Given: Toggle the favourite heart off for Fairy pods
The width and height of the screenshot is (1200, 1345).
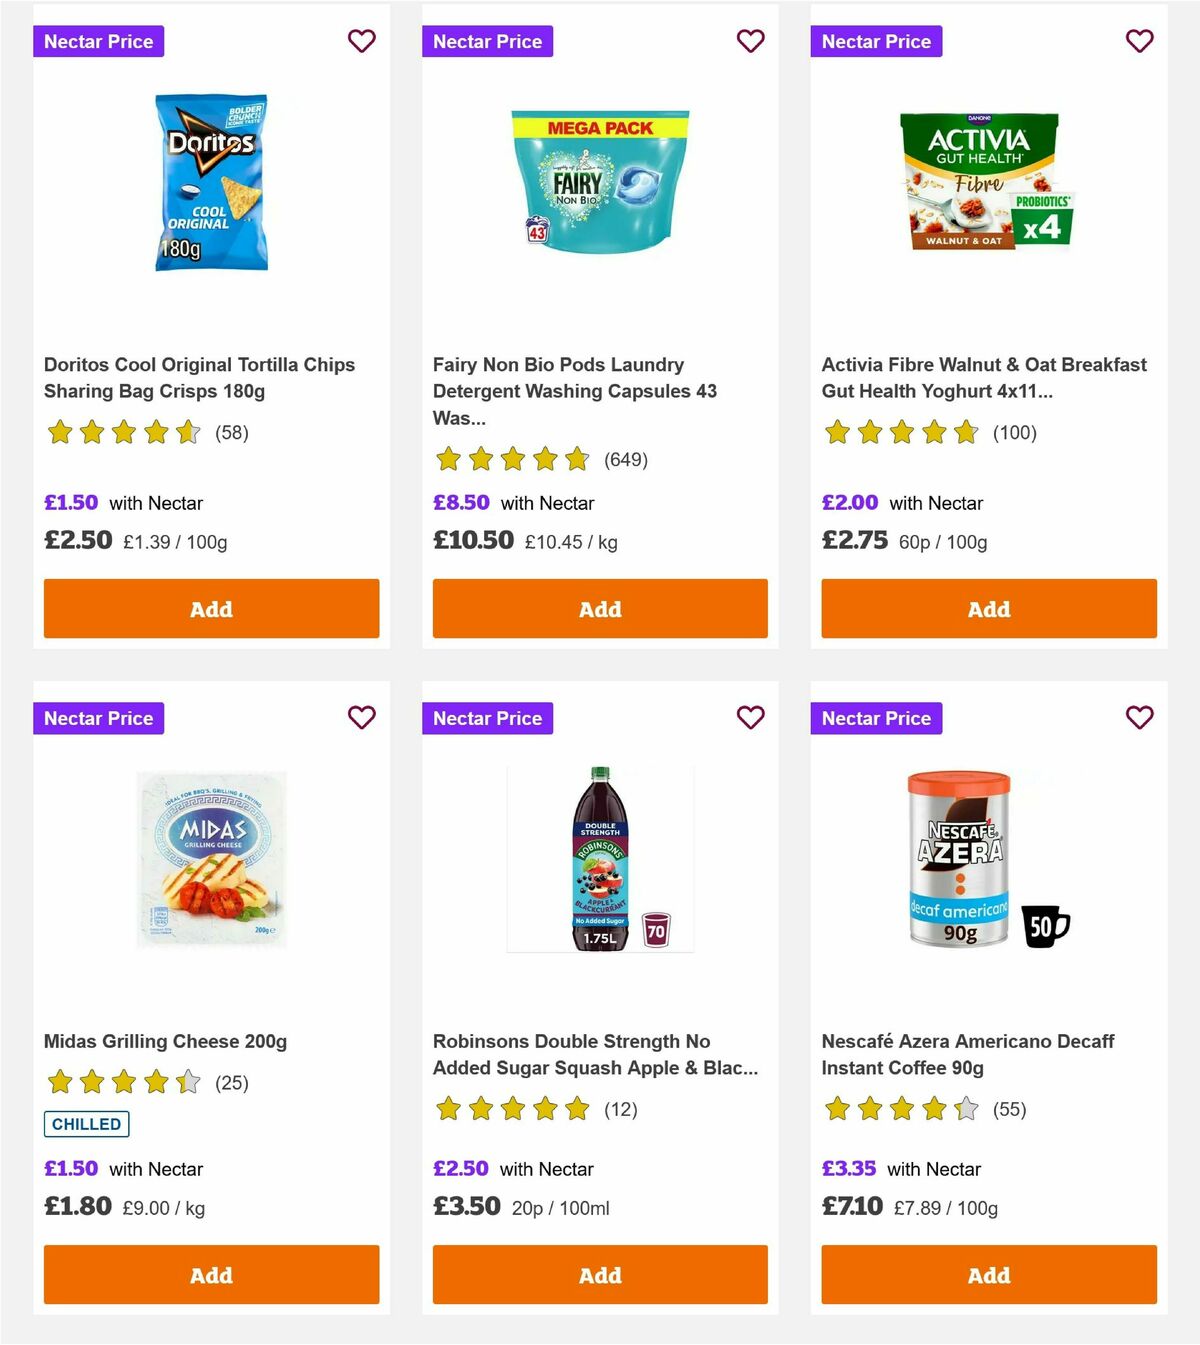Looking at the screenshot, I should coord(750,41).
